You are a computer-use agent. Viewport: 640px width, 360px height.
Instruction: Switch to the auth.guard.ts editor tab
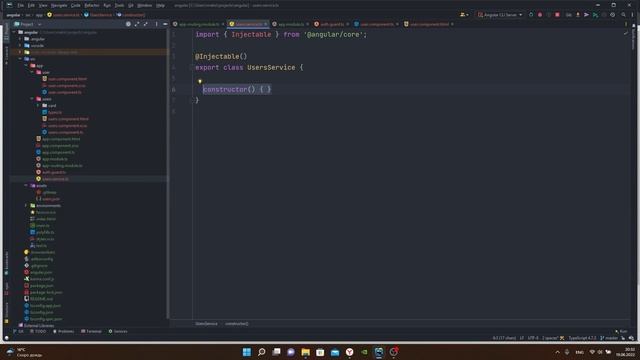331,24
